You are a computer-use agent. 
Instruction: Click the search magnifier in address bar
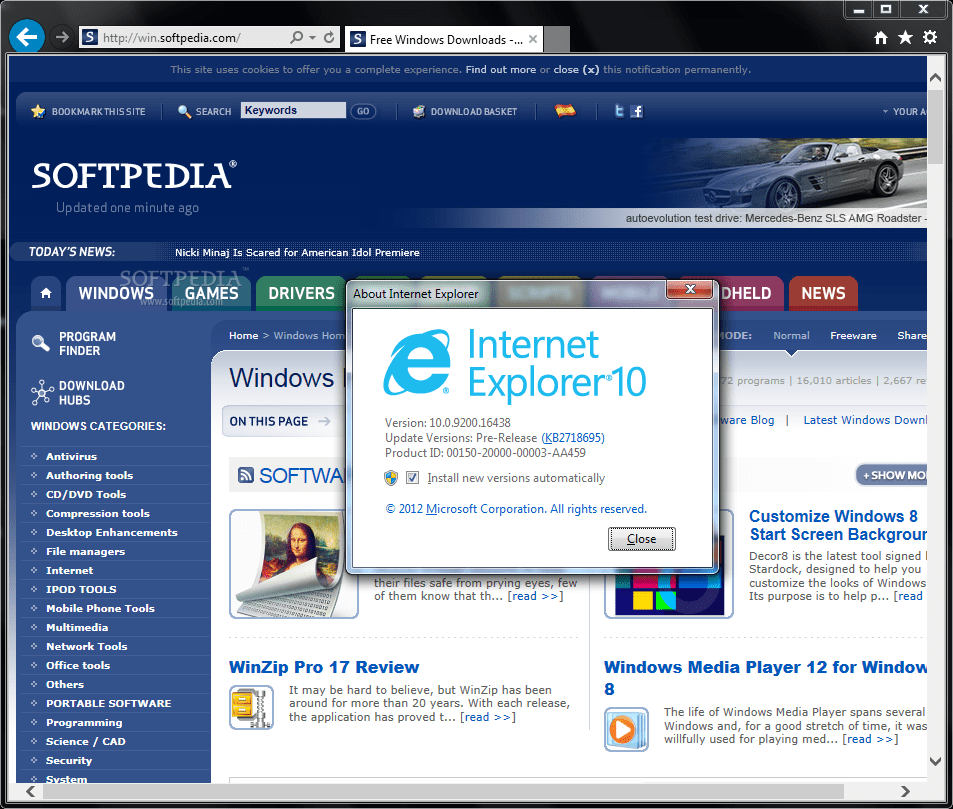[297, 38]
